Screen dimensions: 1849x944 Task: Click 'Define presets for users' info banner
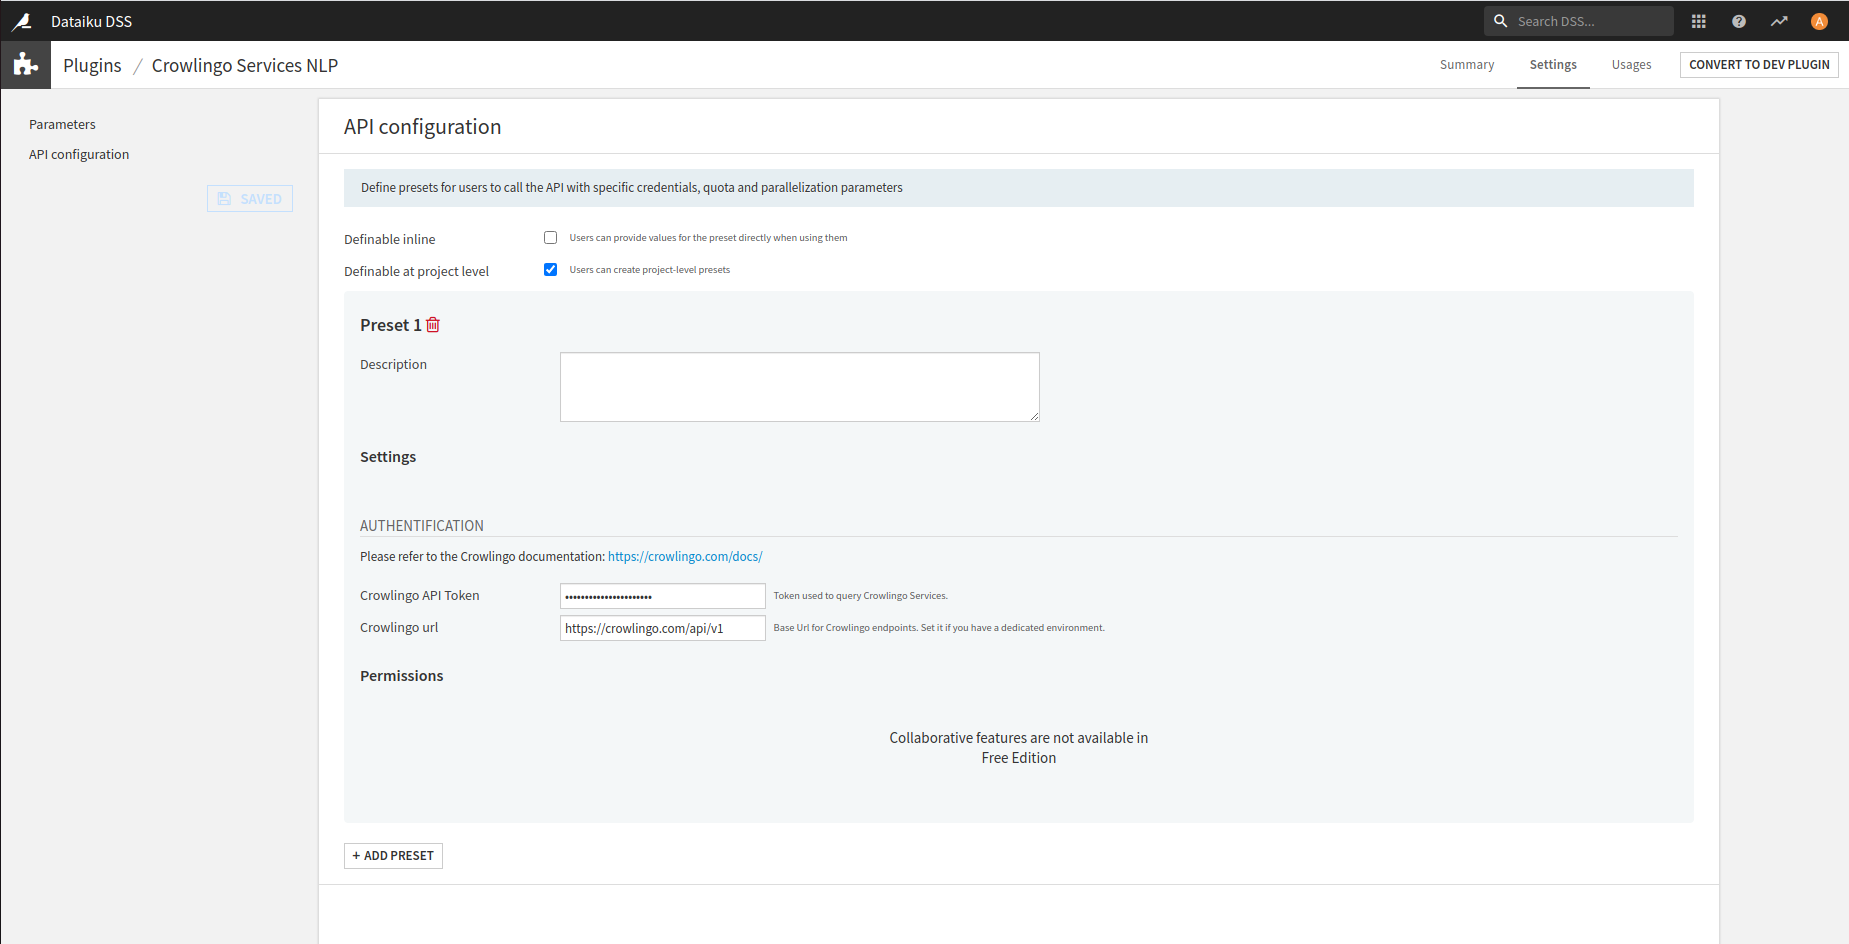pyautogui.click(x=1019, y=188)
